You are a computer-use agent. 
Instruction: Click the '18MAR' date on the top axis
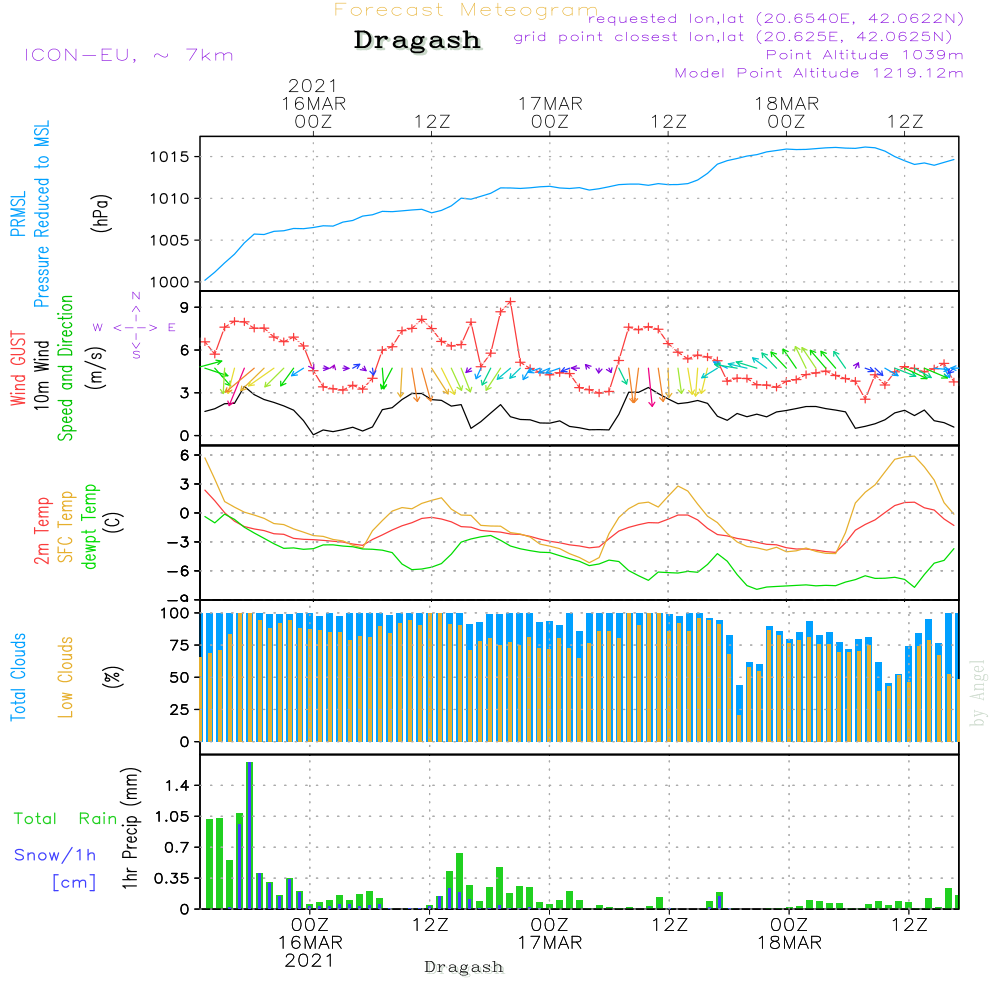[x=787, y=103]
